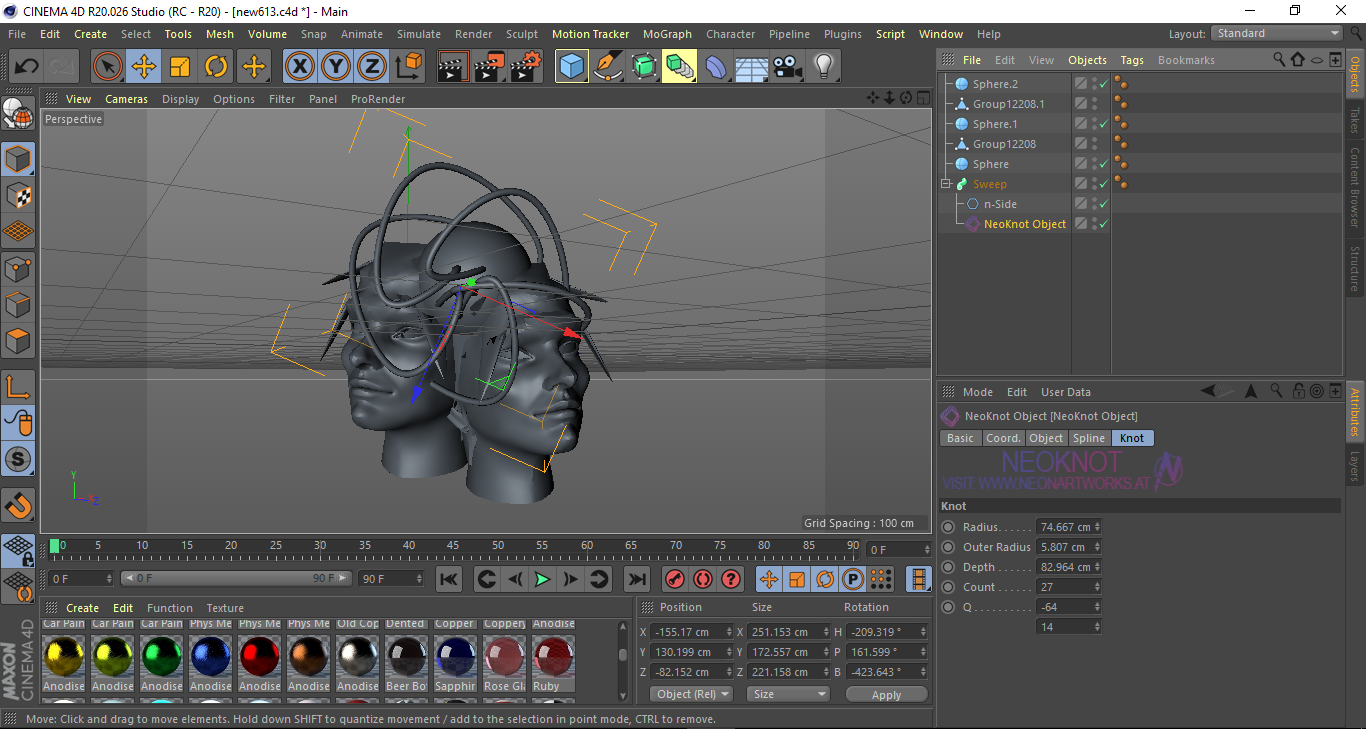Image resolution: width=1366 pixels, height=729 pixels.
Task: Open the Object (Rel) coordinate dropdown
Action: pos(692,694)
